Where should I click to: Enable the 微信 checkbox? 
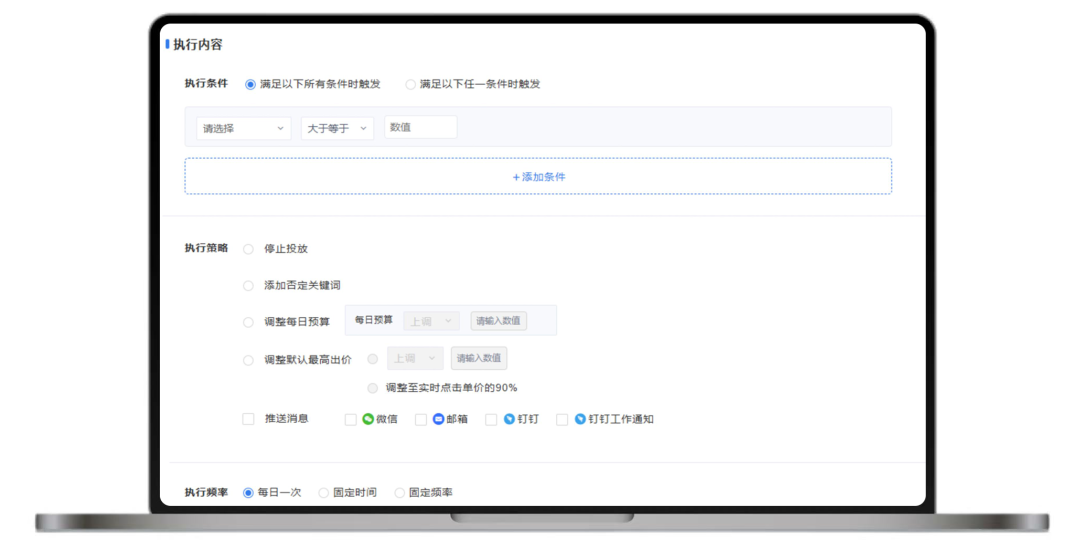(x=351, y=419)
